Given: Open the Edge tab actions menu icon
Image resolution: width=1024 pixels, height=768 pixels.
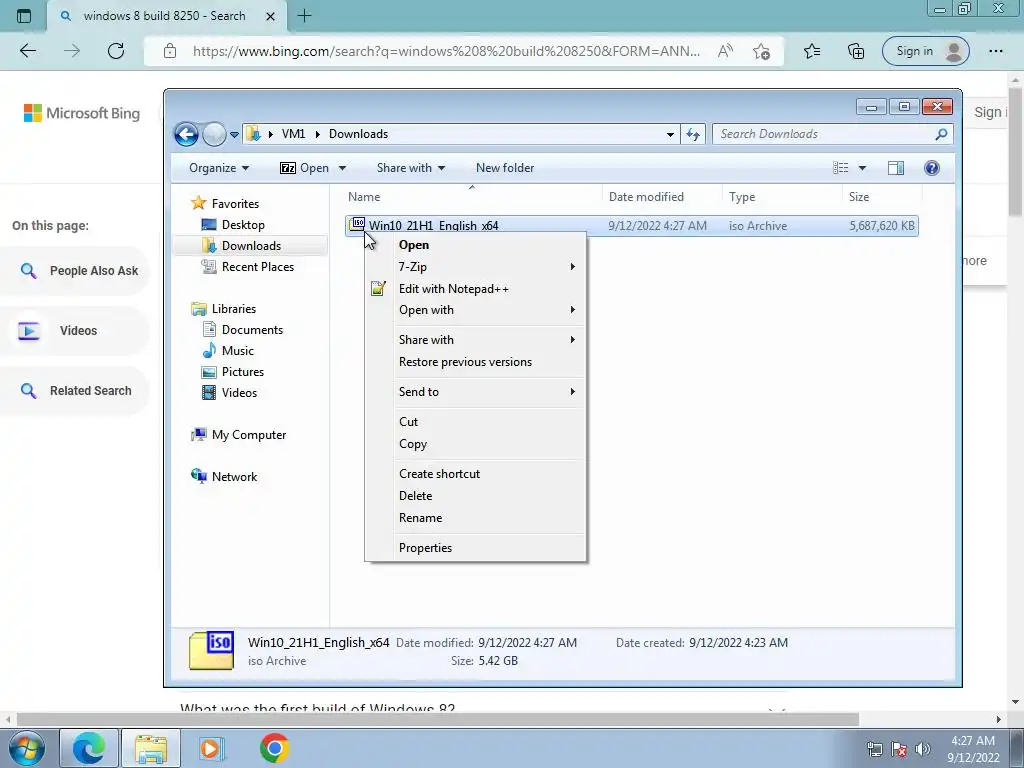Looking at the screenshot, I should pyautogui.click(x=24, y=16).
